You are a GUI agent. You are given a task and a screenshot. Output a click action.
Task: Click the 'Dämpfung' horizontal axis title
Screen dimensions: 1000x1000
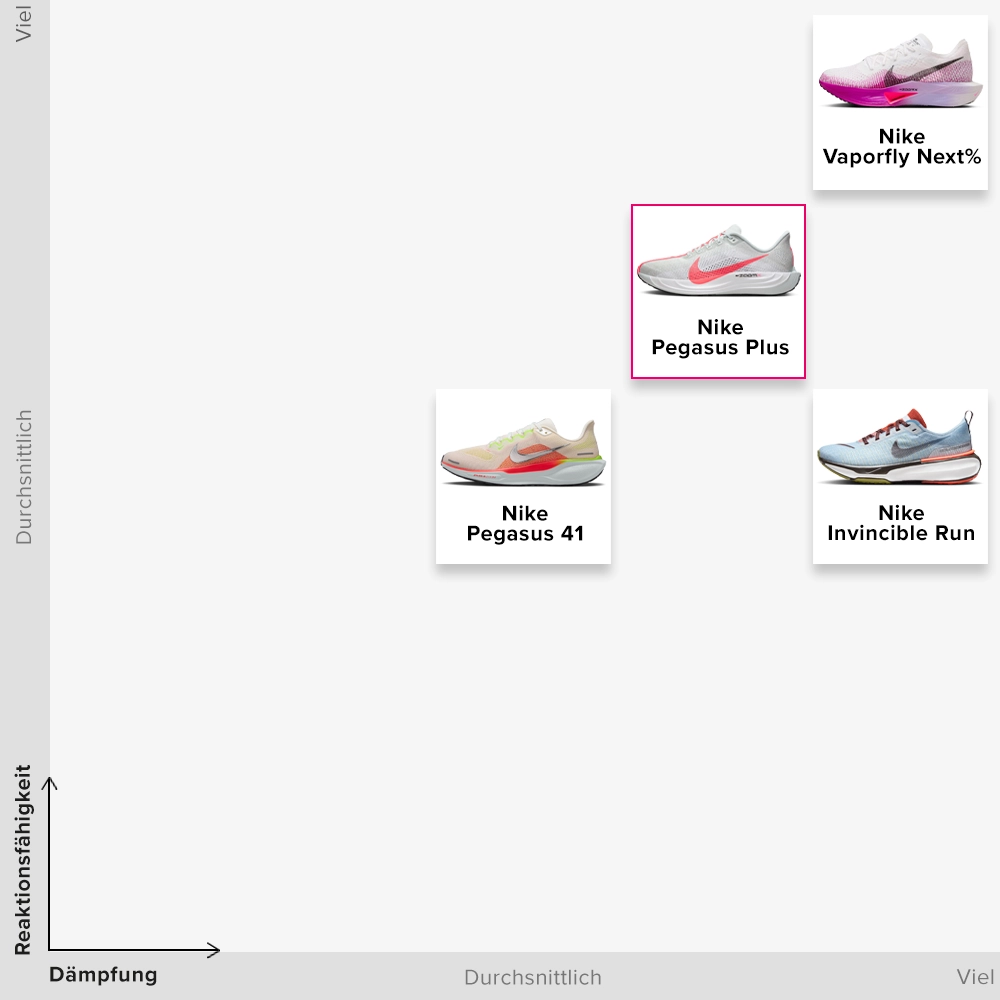pyautogui.click(x=103, y=976)
